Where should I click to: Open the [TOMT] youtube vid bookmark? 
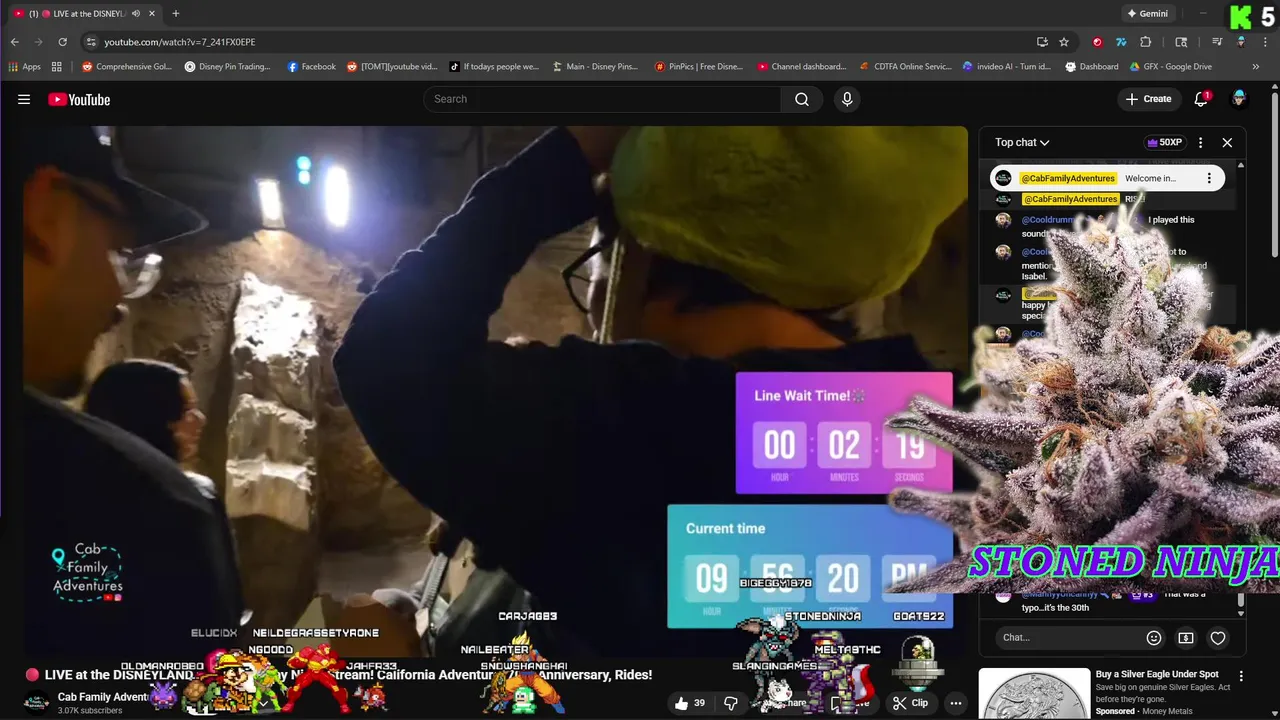[392, 66]
